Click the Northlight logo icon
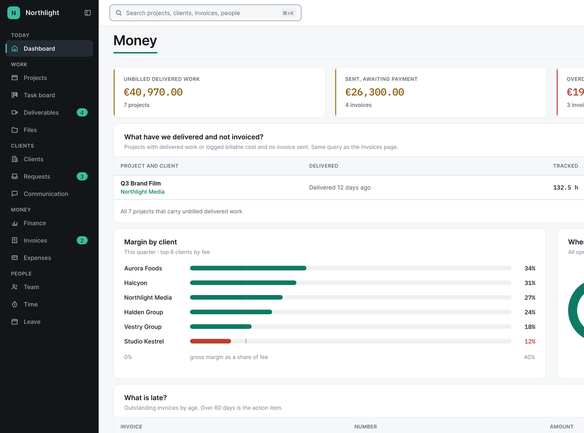The width and height of the screenshot is (584, 433). [13, 13]
